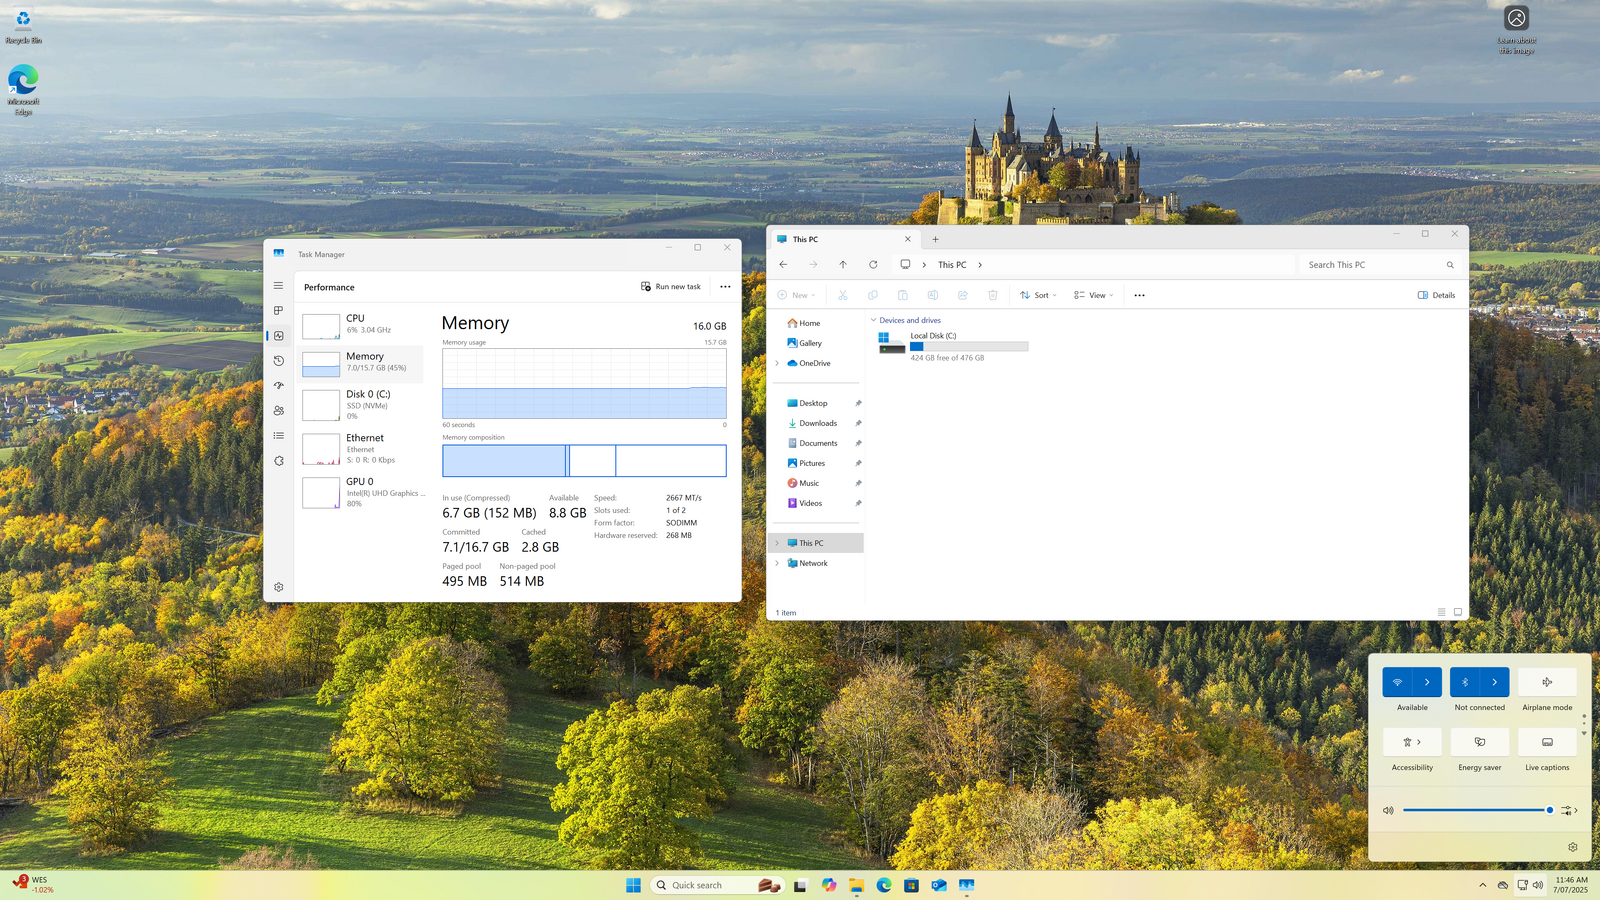Click the Search This PC field
Viewport: 1600px width, 900px height.
[x=1370, y=265]
